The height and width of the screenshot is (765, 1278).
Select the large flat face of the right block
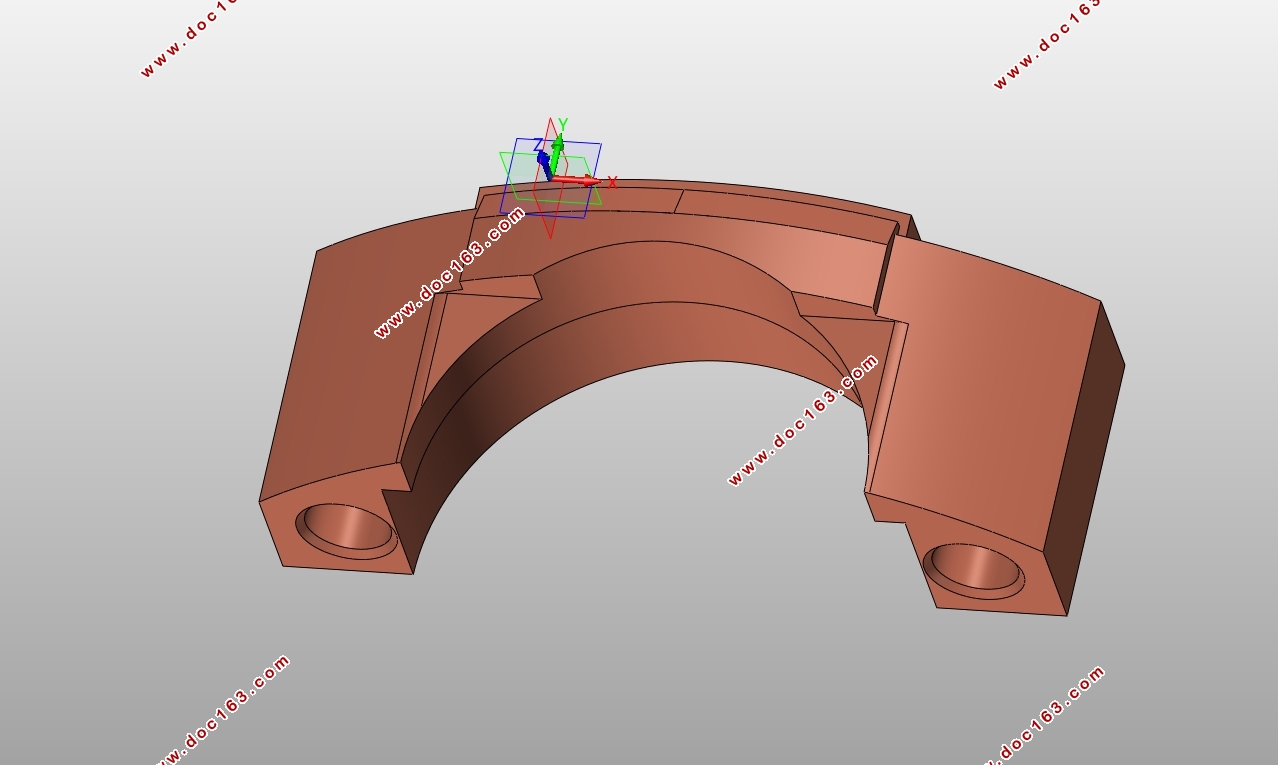[985, 390]
